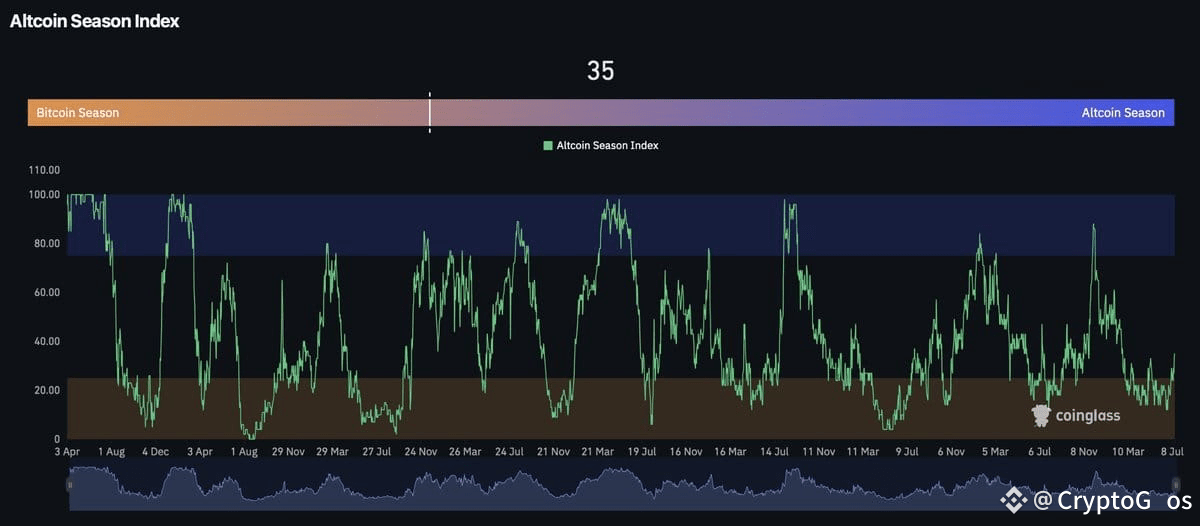Click the '9 Jul' x-axis date
This screenshot has height=526, width=1200.
point(907,452)
